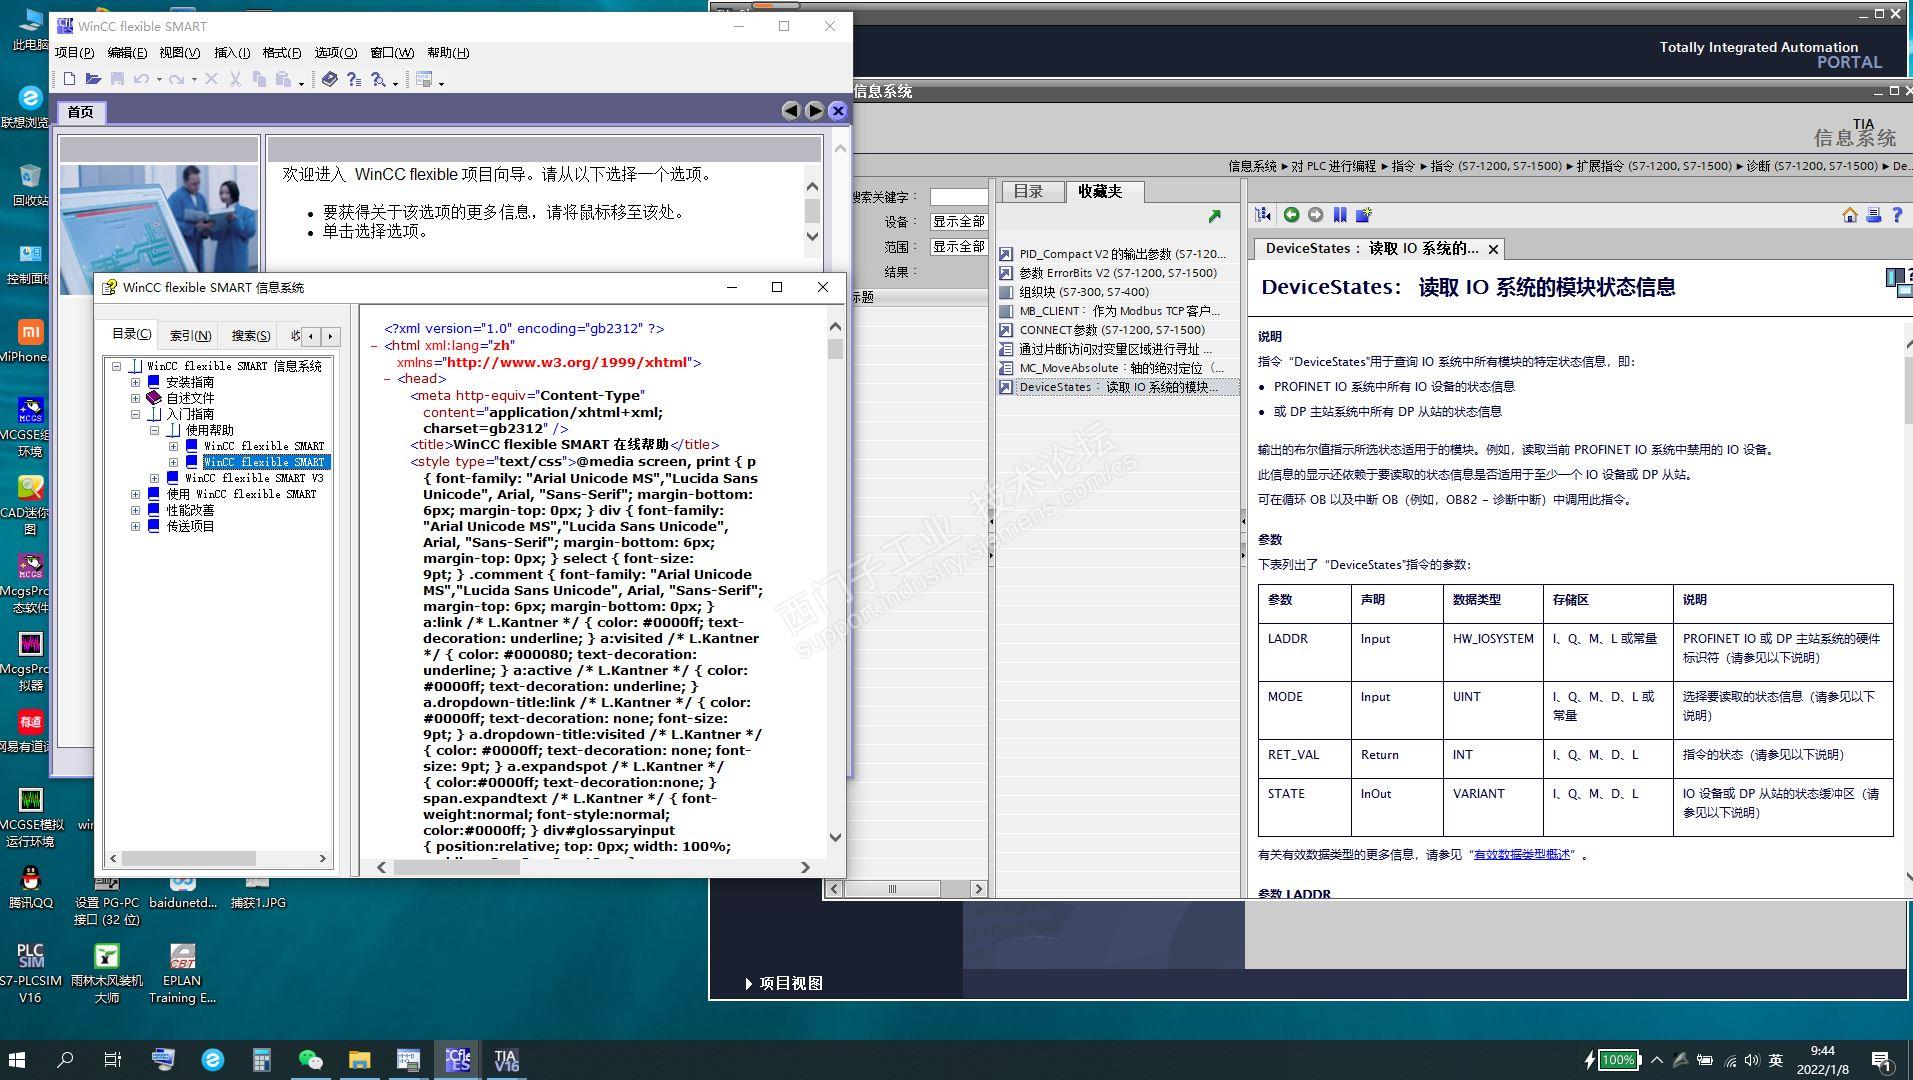This screenshot has height=1080, width=1913.
Task: Click the XML content vertical scrollbar down arrow
Action: 836,837
